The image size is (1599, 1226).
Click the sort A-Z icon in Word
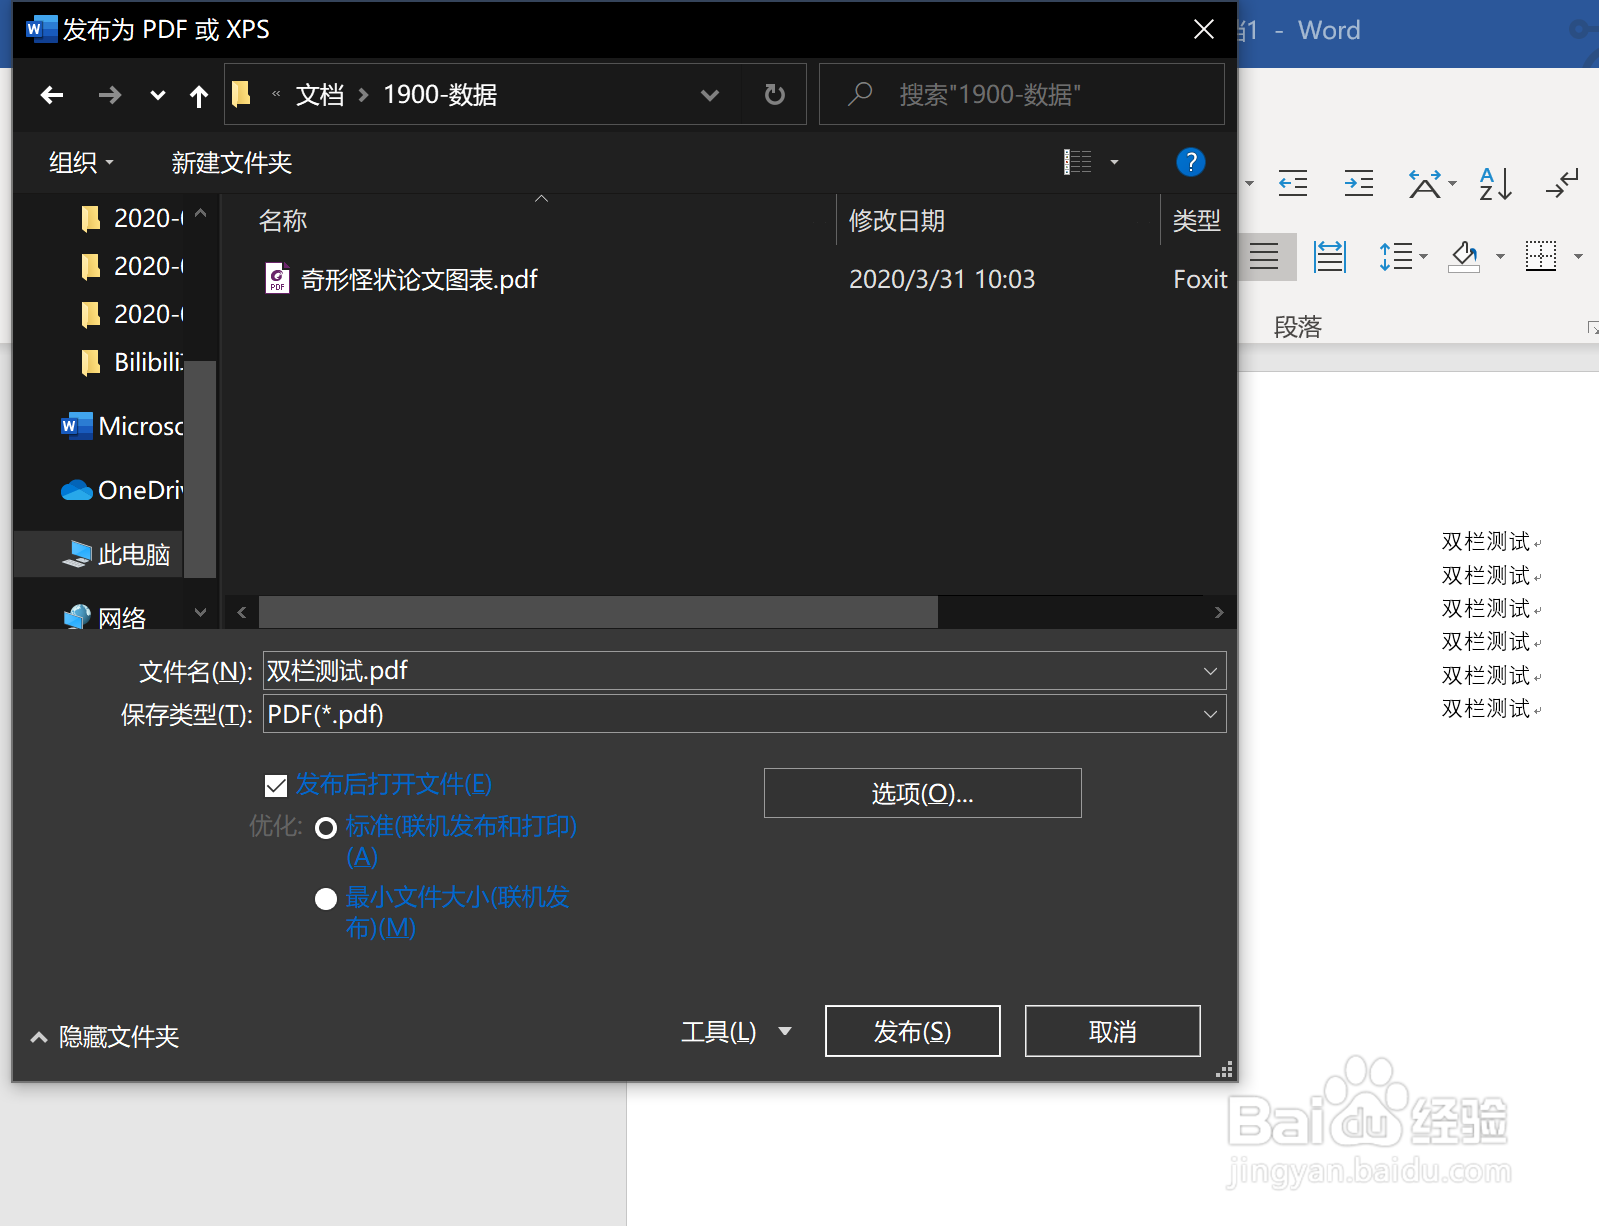1495,183
